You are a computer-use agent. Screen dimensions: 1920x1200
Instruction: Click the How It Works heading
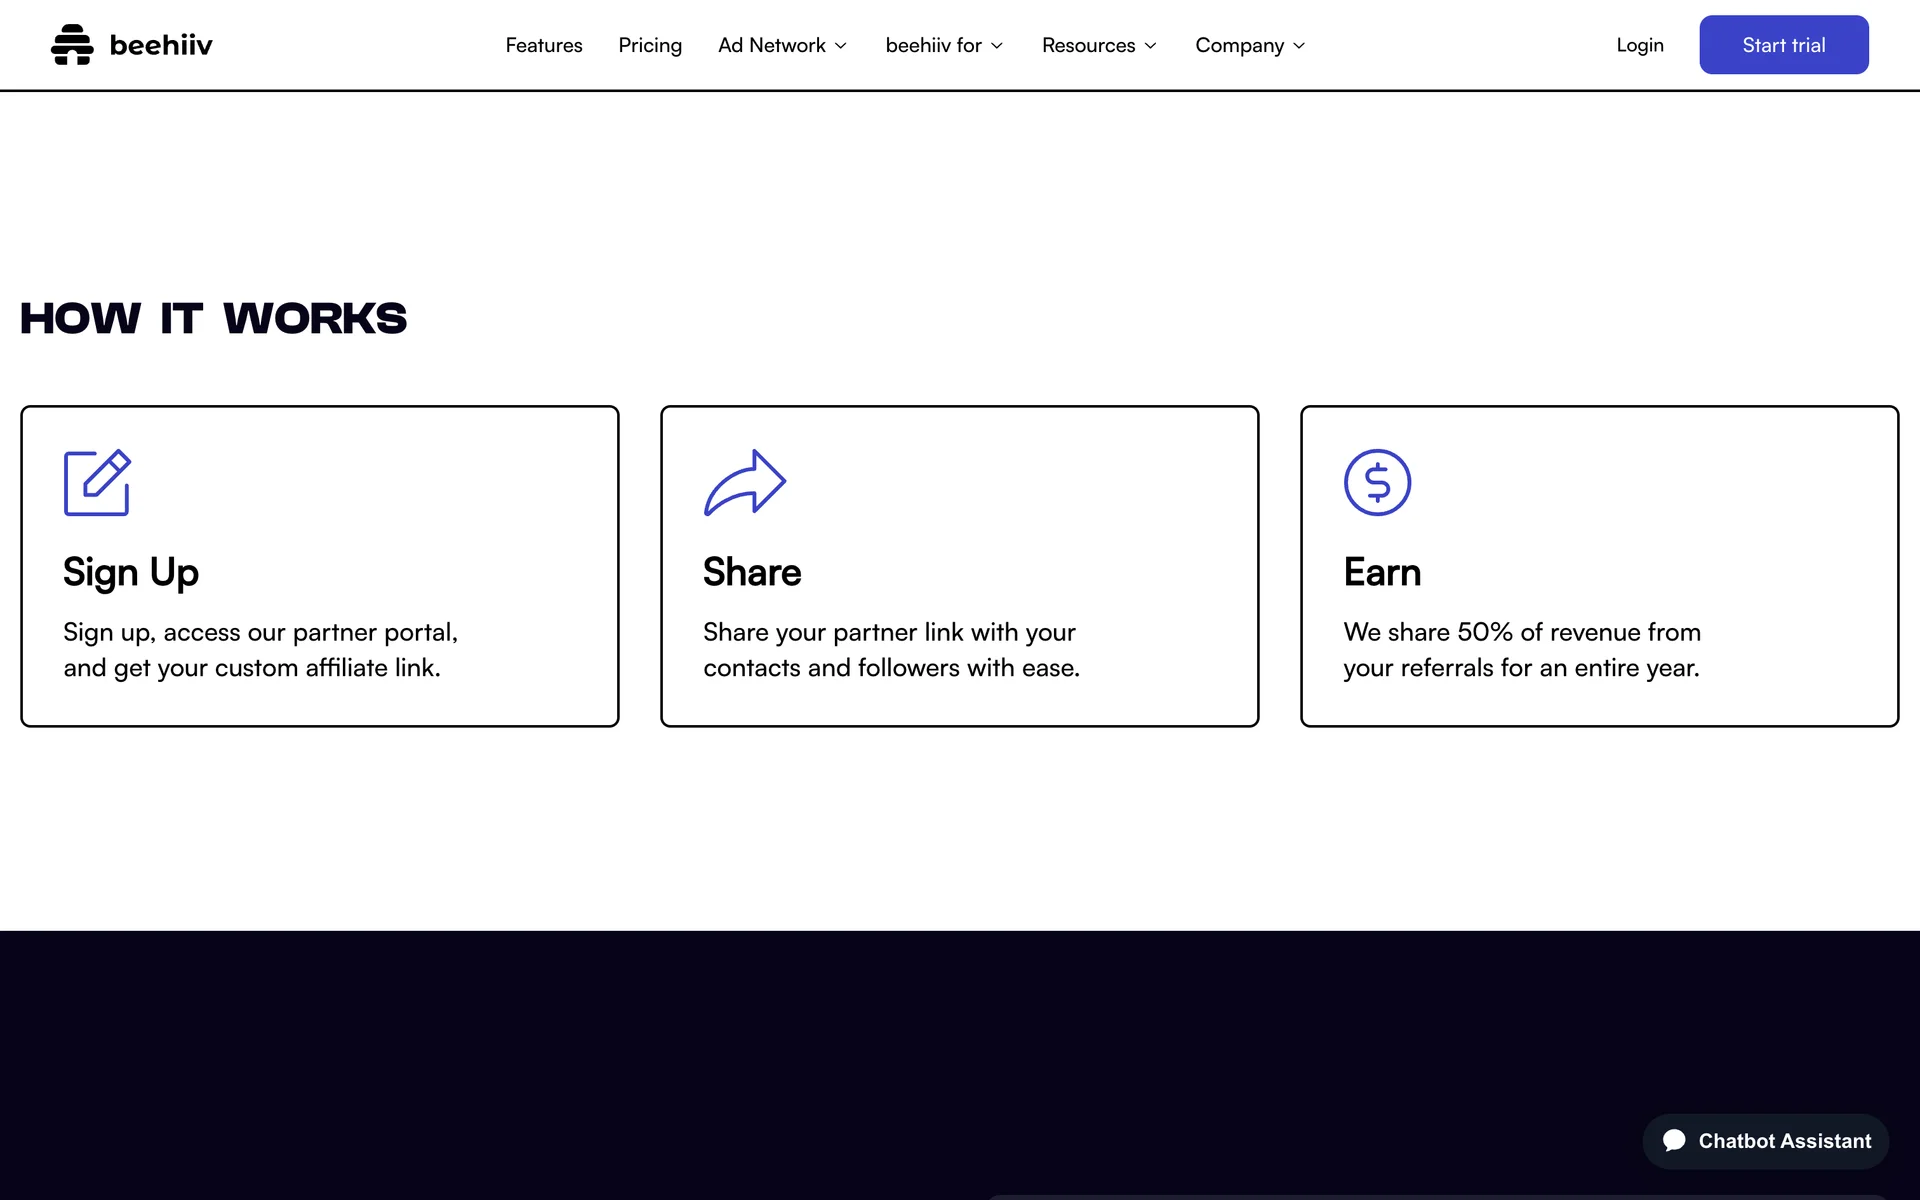(213, 319)
